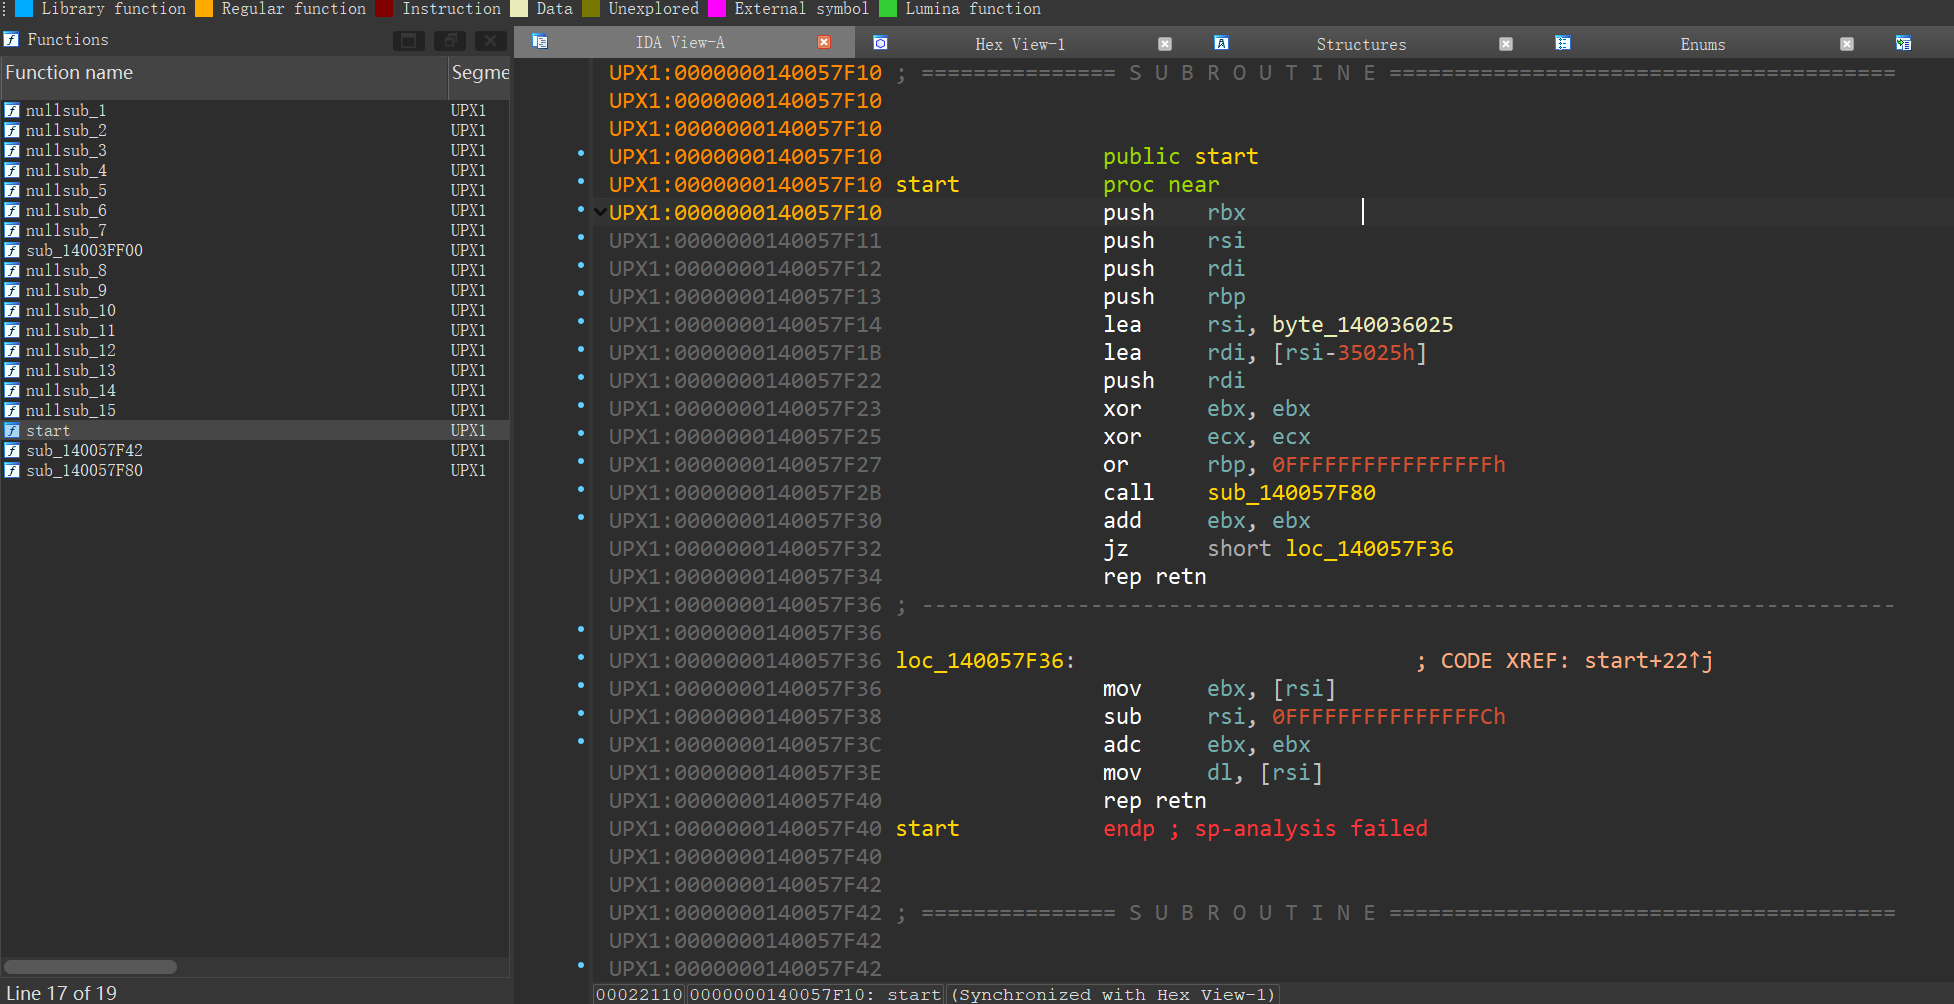Close the Structures tab
1954x1004 pixels.
(1506, 44)
